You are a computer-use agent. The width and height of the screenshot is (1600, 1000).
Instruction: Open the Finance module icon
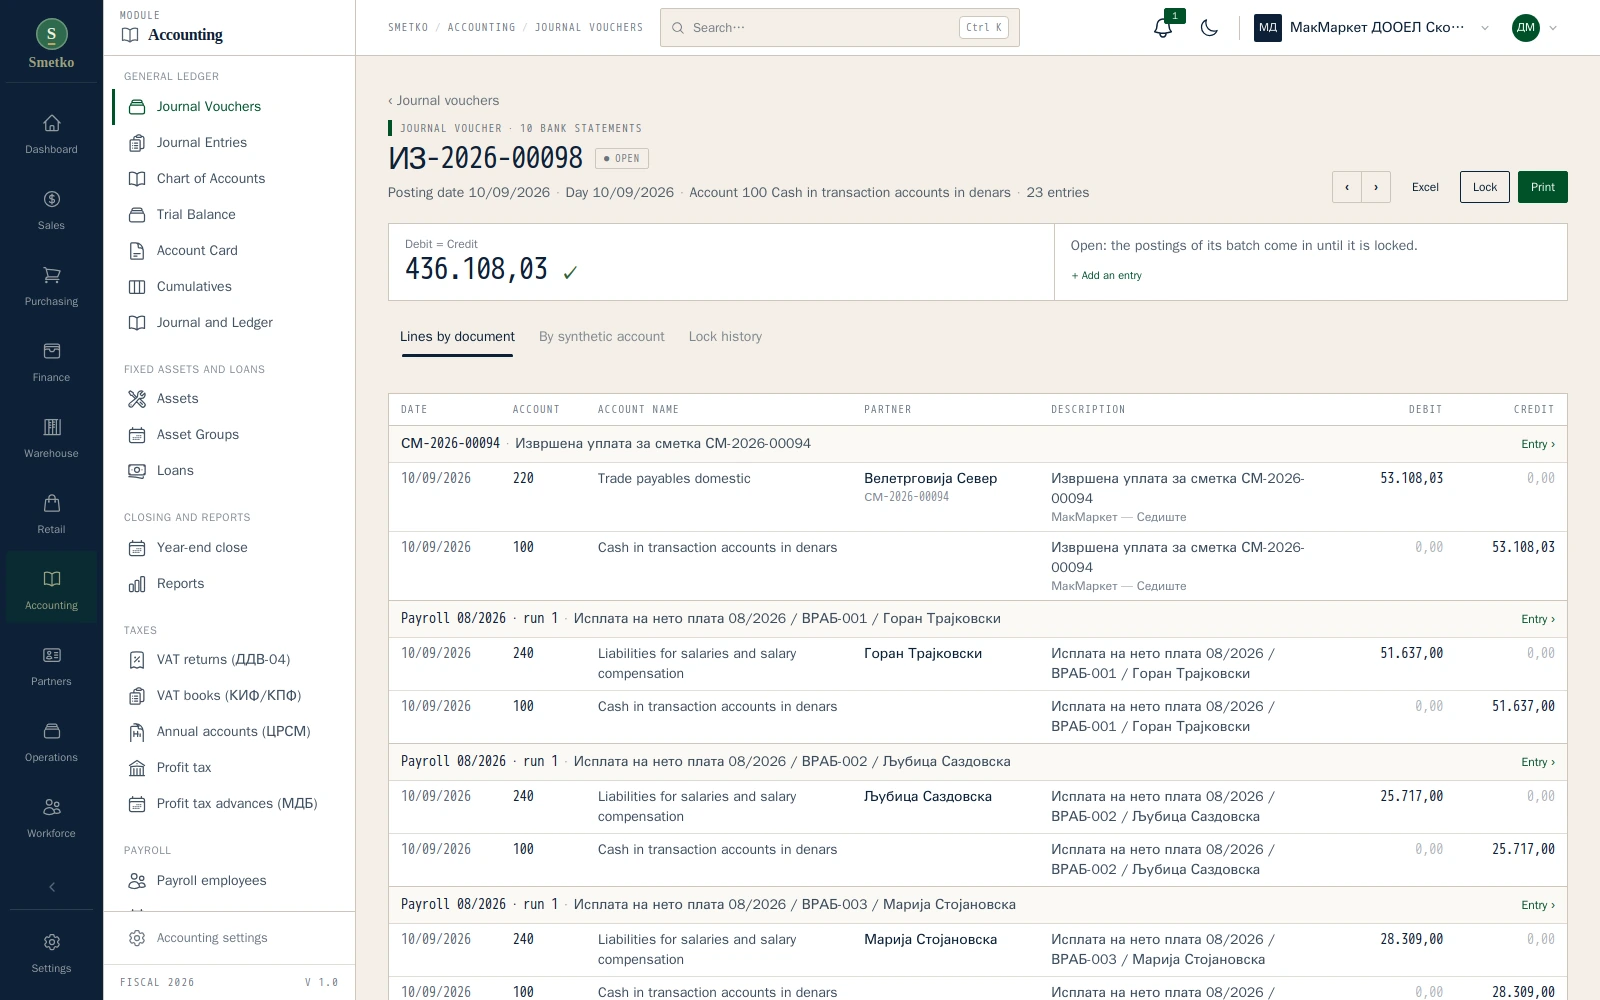click(x=51, y=363)
